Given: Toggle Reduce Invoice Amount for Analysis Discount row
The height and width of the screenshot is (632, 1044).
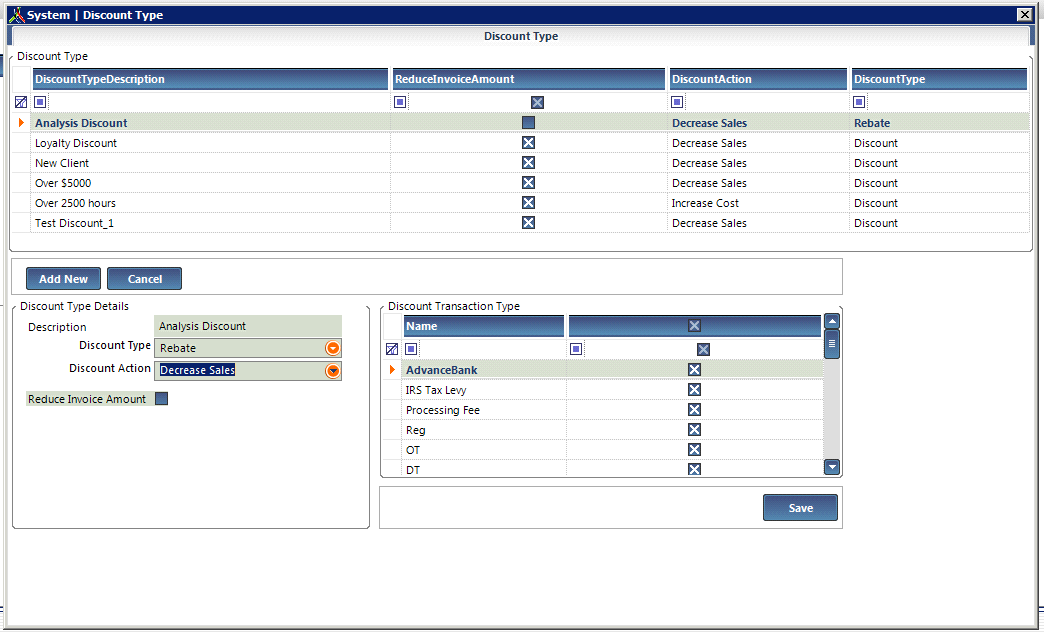Looking at the screenshot, I should click(x=528, y=123).
